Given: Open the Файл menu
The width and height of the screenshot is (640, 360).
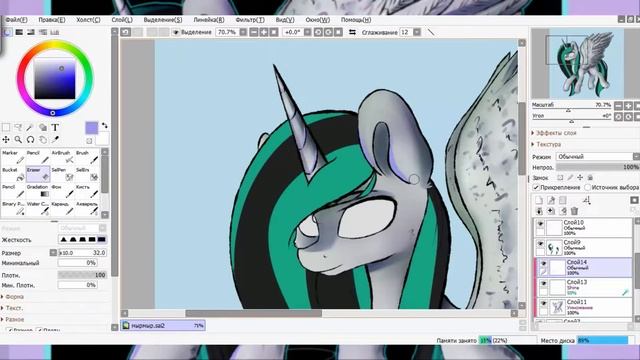Looking at the screenshot, I should (x=16, y=20).
